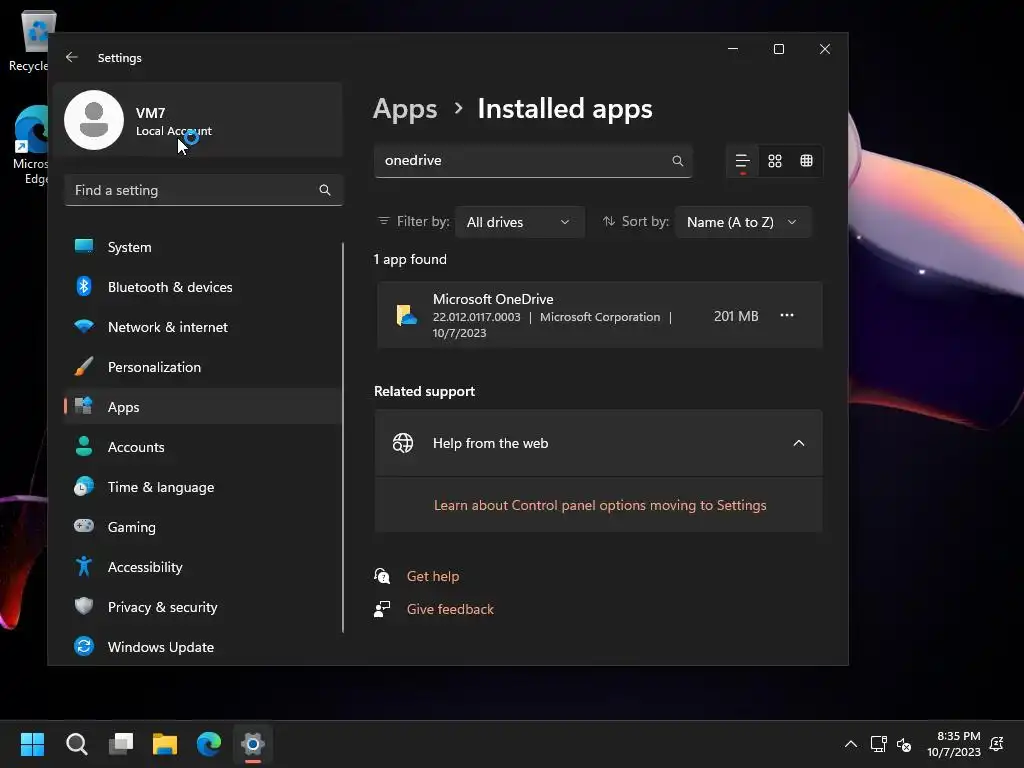Open Personalization settings
This screenshot has height=768, width=1024.
coord(202,367)
